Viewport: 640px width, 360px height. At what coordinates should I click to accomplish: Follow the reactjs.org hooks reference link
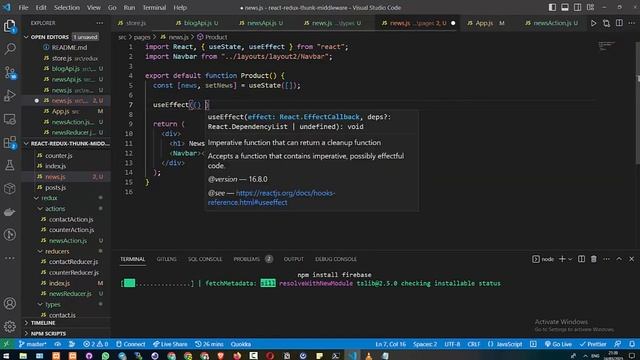[x=271, y=198]
